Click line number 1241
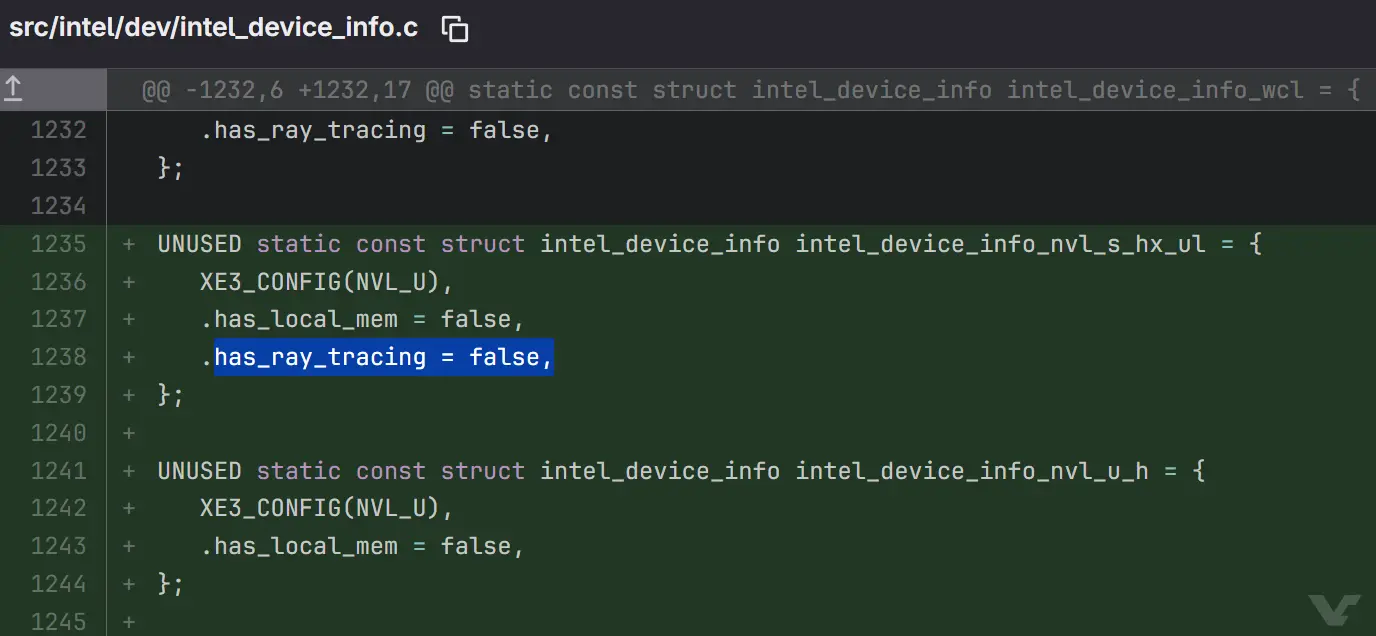This screenshot has height=636, width=1376. click(59, 471)
